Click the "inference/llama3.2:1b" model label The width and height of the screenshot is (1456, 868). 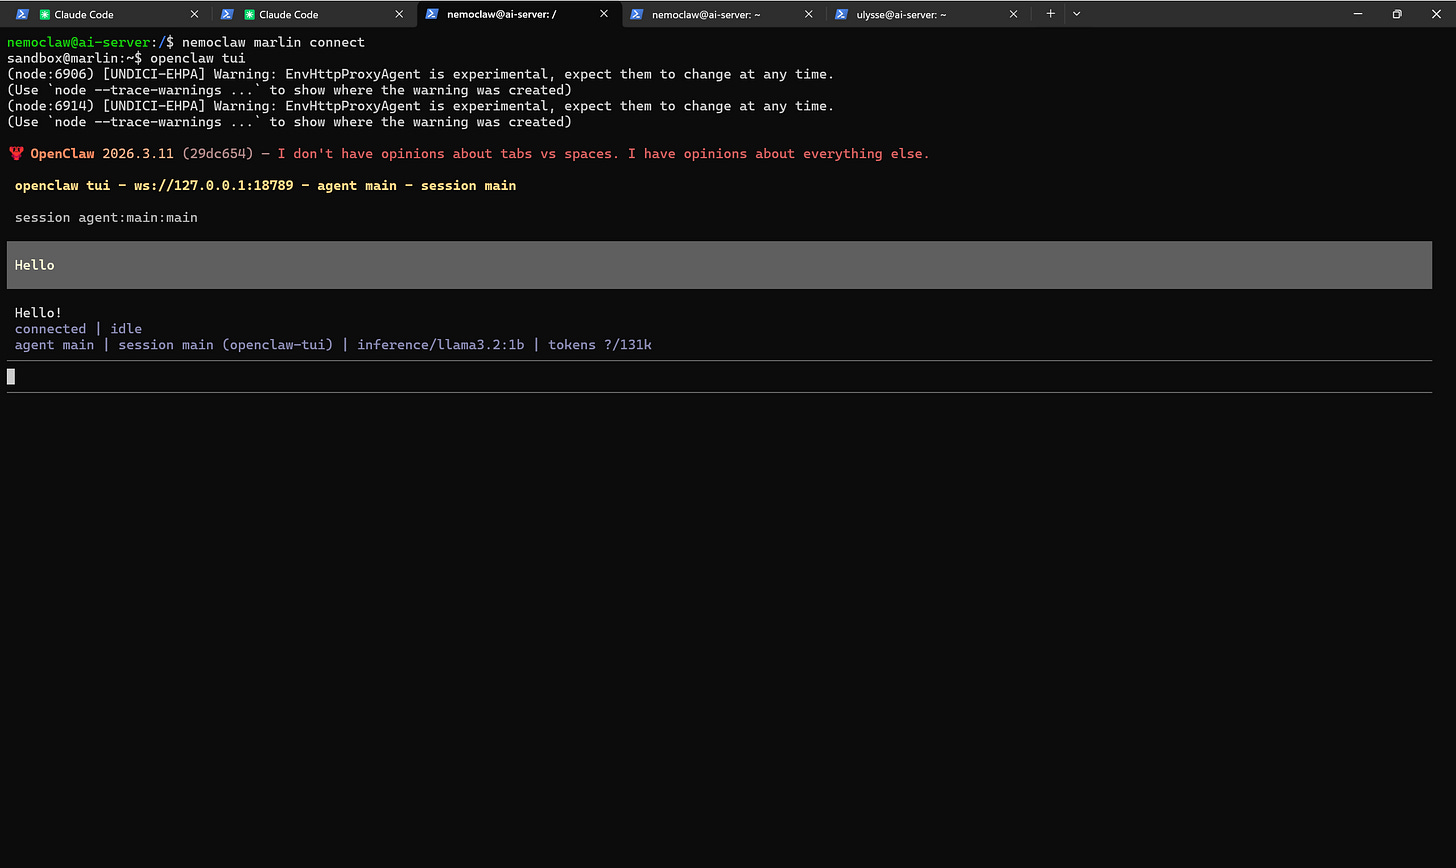click(441, 345)
